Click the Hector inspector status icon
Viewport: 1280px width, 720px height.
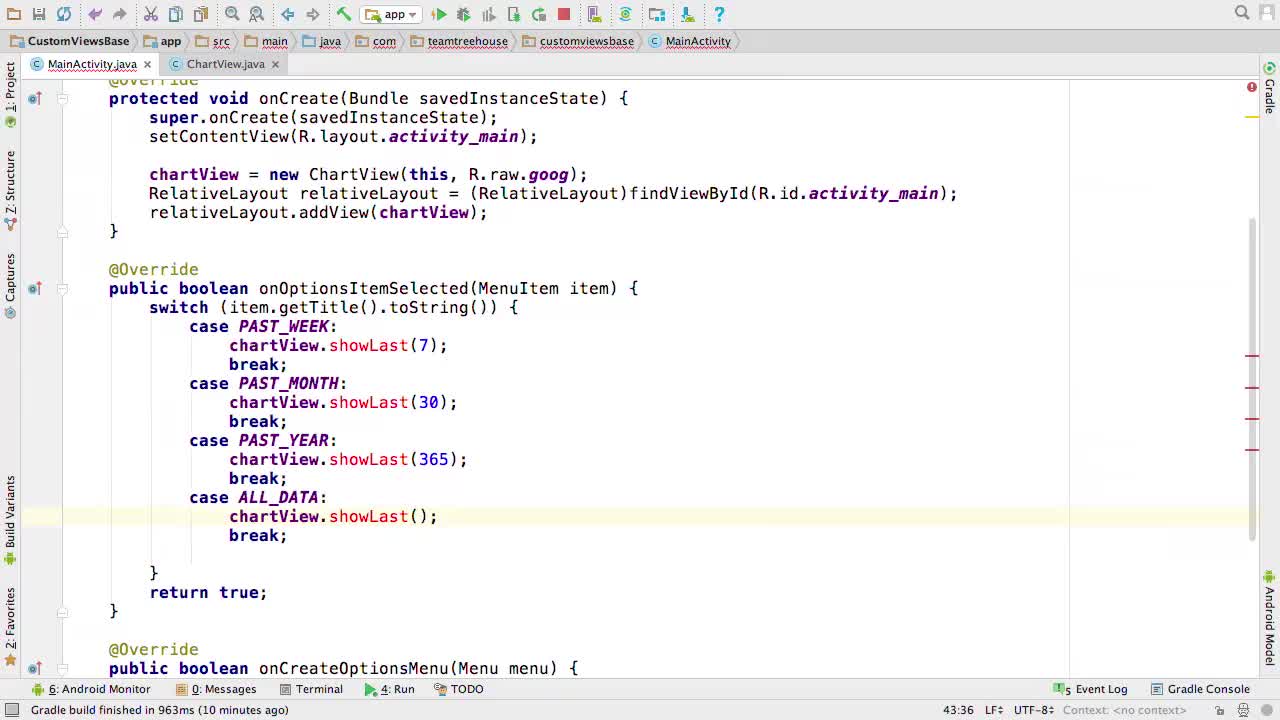1245,710
